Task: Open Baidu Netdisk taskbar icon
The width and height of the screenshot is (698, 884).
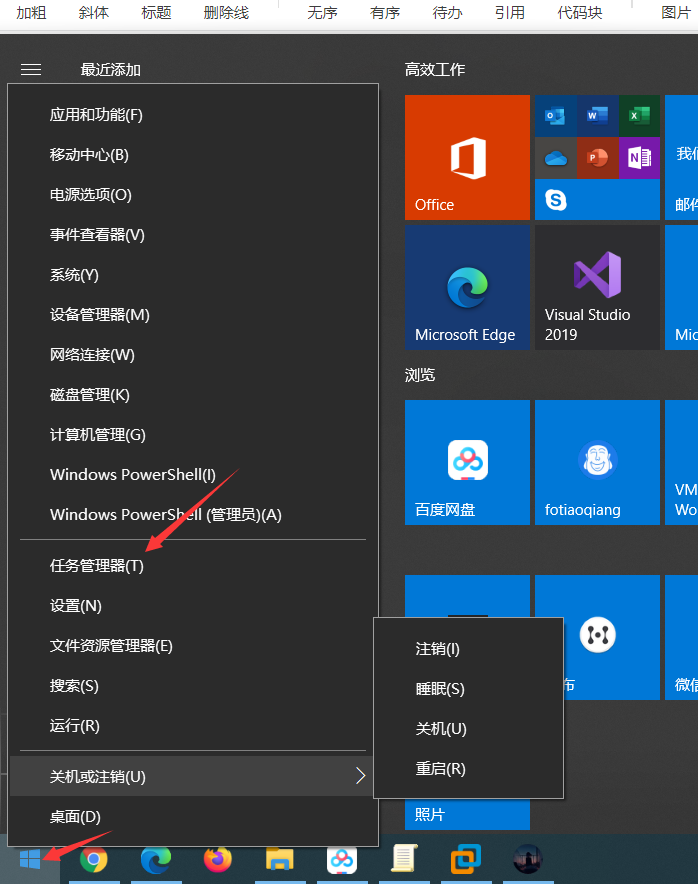Action: [342, 859]
